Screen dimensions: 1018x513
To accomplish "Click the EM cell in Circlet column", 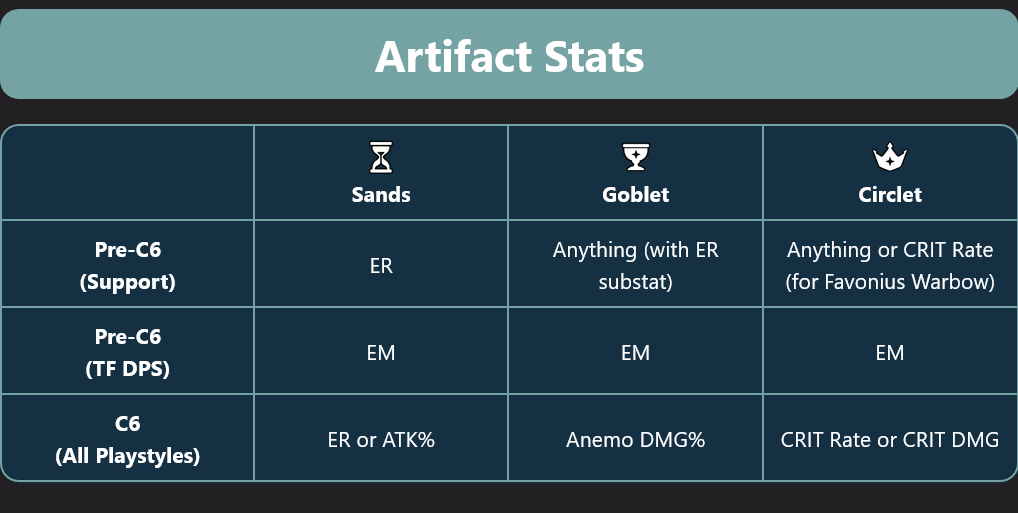I will tap(890, 352).
